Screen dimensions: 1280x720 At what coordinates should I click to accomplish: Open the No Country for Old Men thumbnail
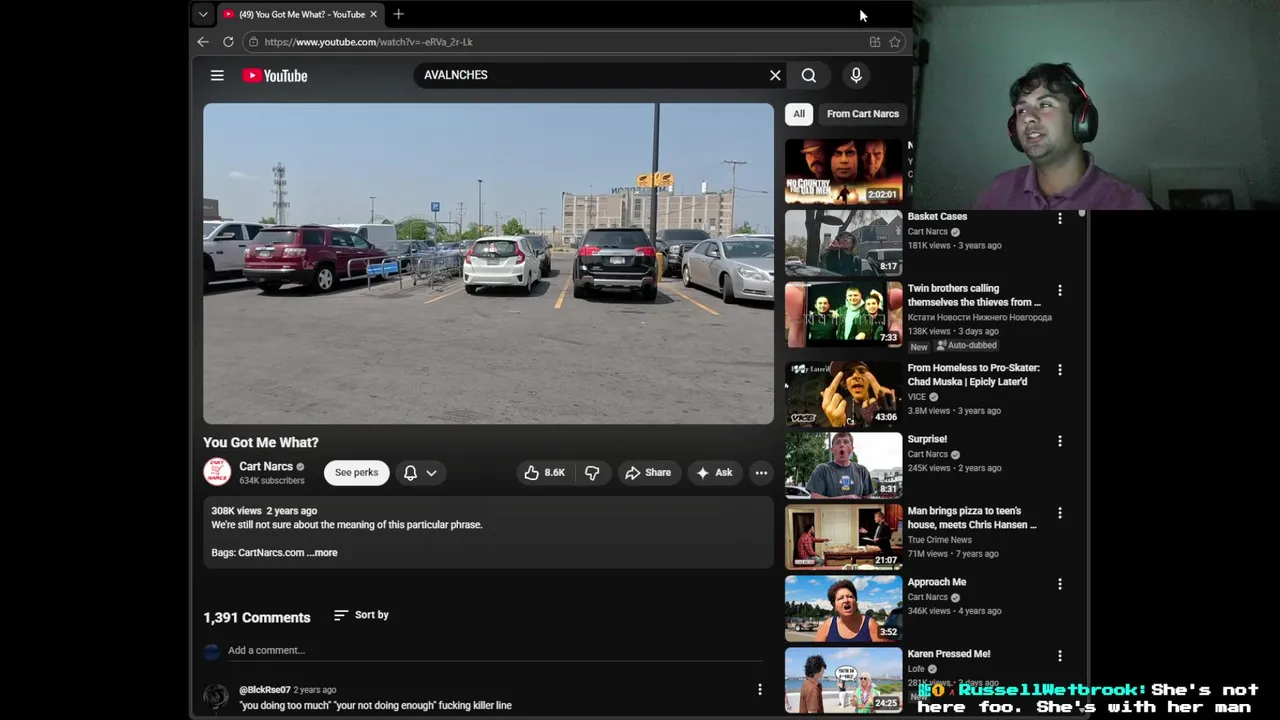coord(843,171)
